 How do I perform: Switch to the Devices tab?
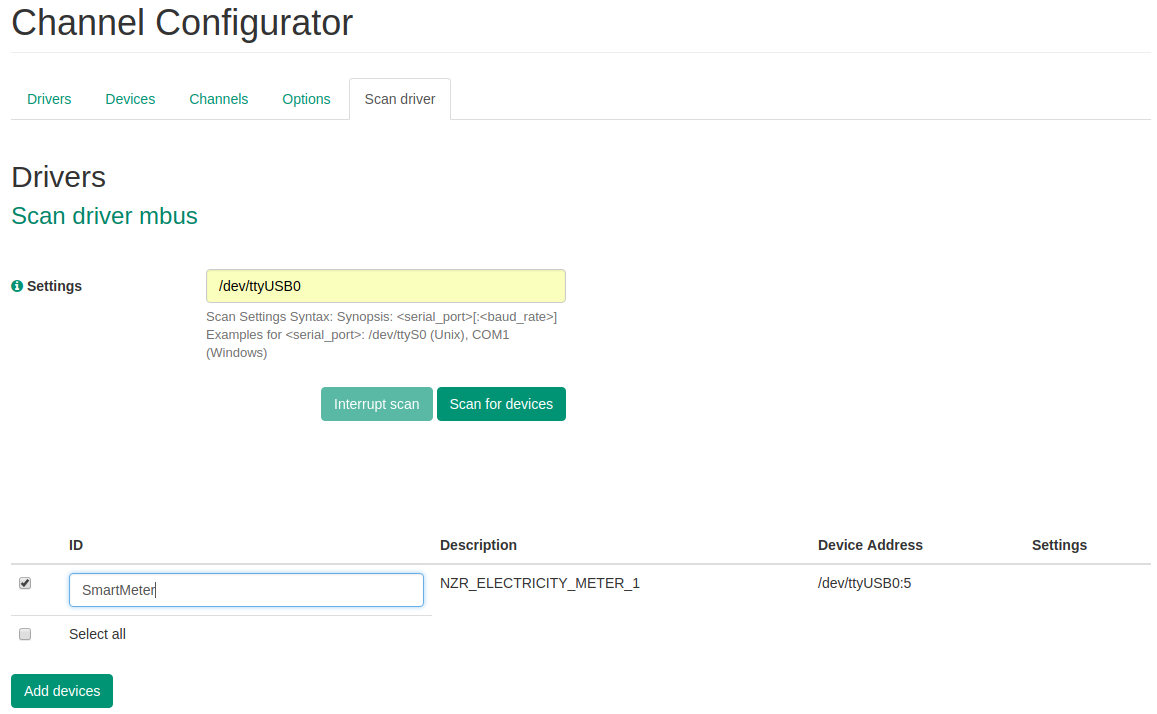130,99
